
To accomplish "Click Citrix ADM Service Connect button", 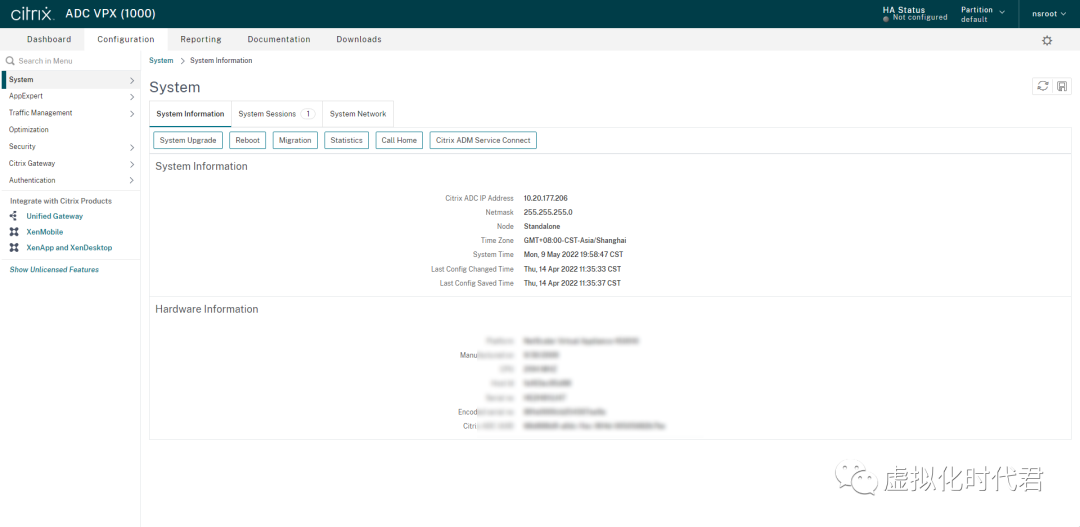I will (483, 140).
